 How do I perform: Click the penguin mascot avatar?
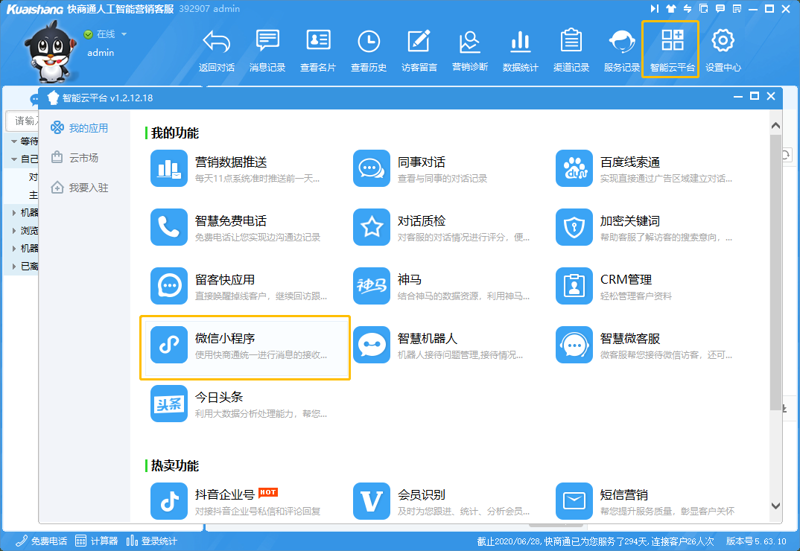click(51, 53)
